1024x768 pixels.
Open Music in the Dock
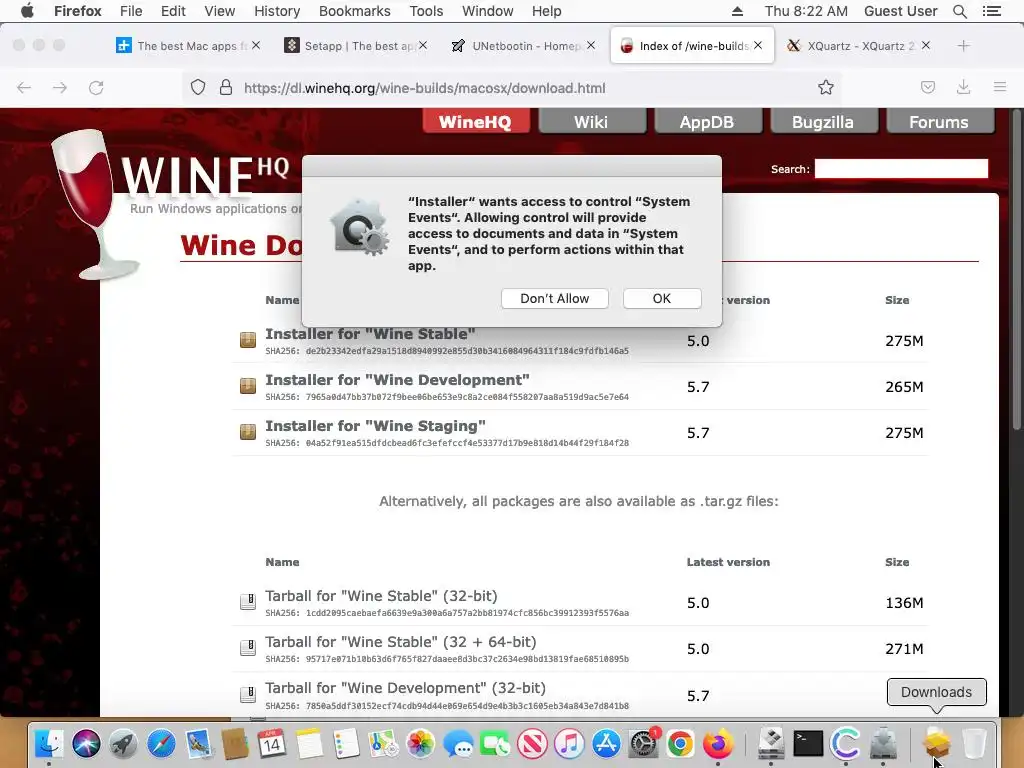[x=569, y=744]
